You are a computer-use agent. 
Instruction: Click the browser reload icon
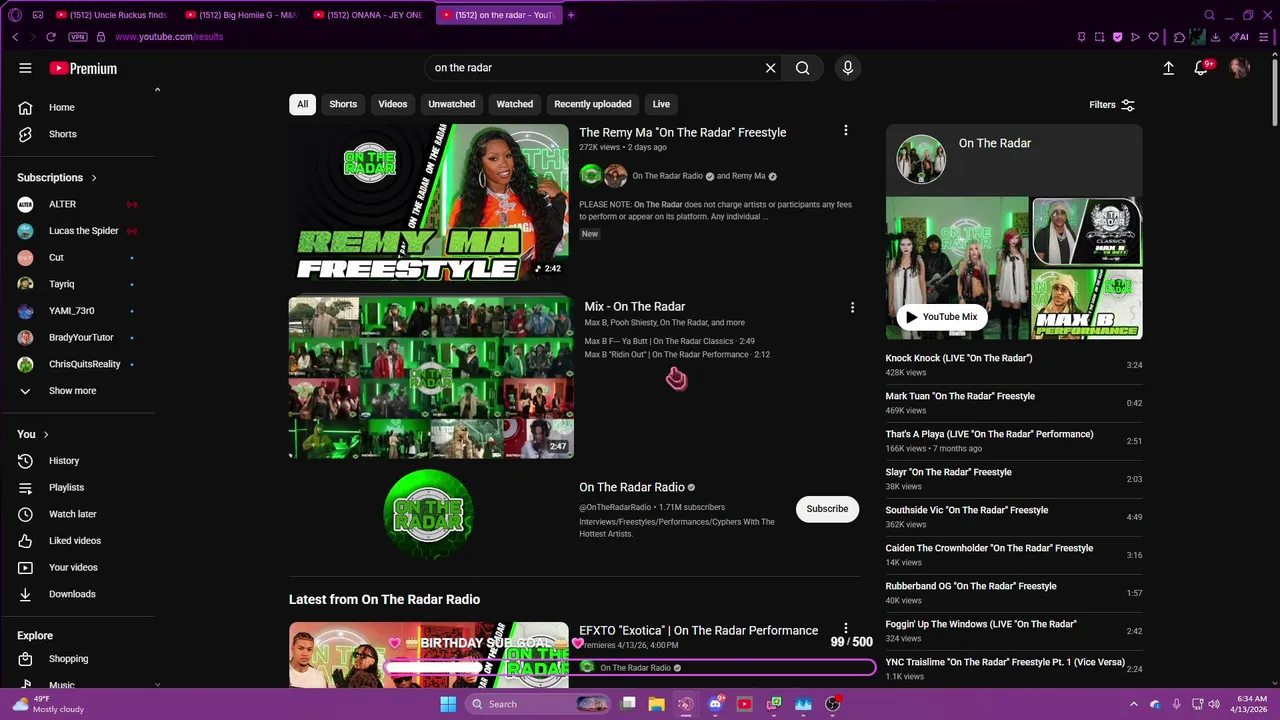51,37
